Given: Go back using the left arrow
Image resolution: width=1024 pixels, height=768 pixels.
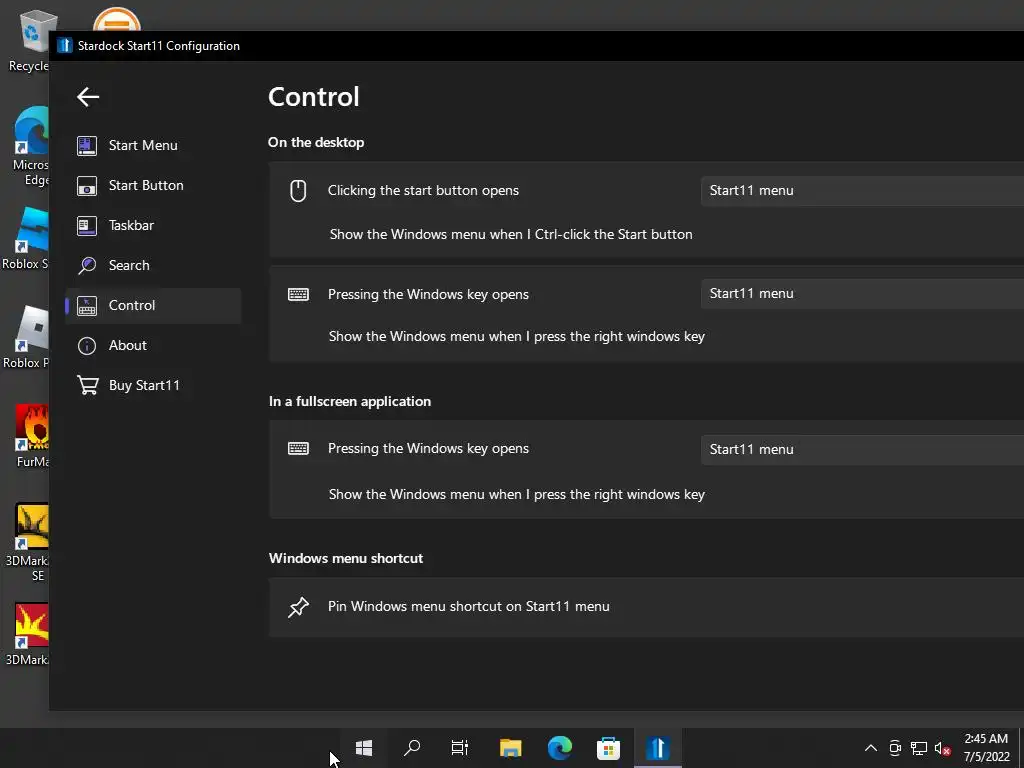Looking at the screenshot, I should tap(88, 97).
